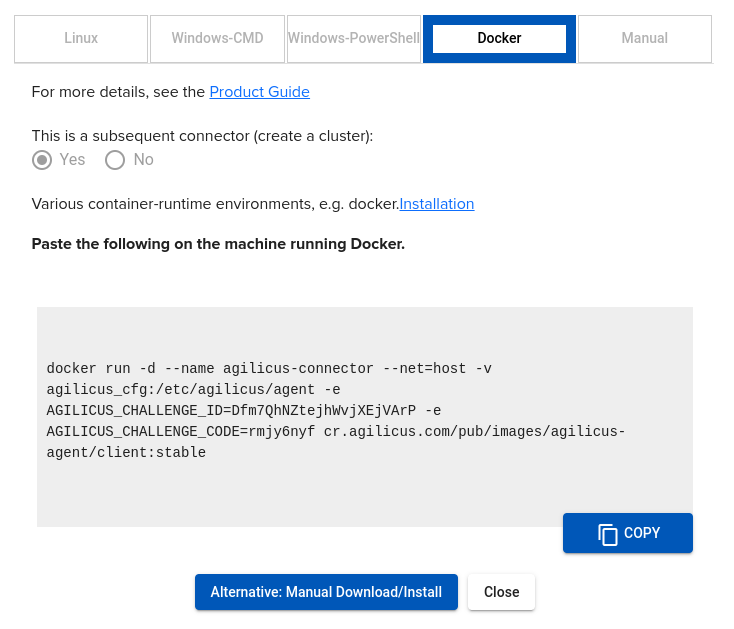This screenshot has height=629, width=734.
Task: Select the Windows-PowerShell tab
Action: pyautogui.click(x=354, y=38)
